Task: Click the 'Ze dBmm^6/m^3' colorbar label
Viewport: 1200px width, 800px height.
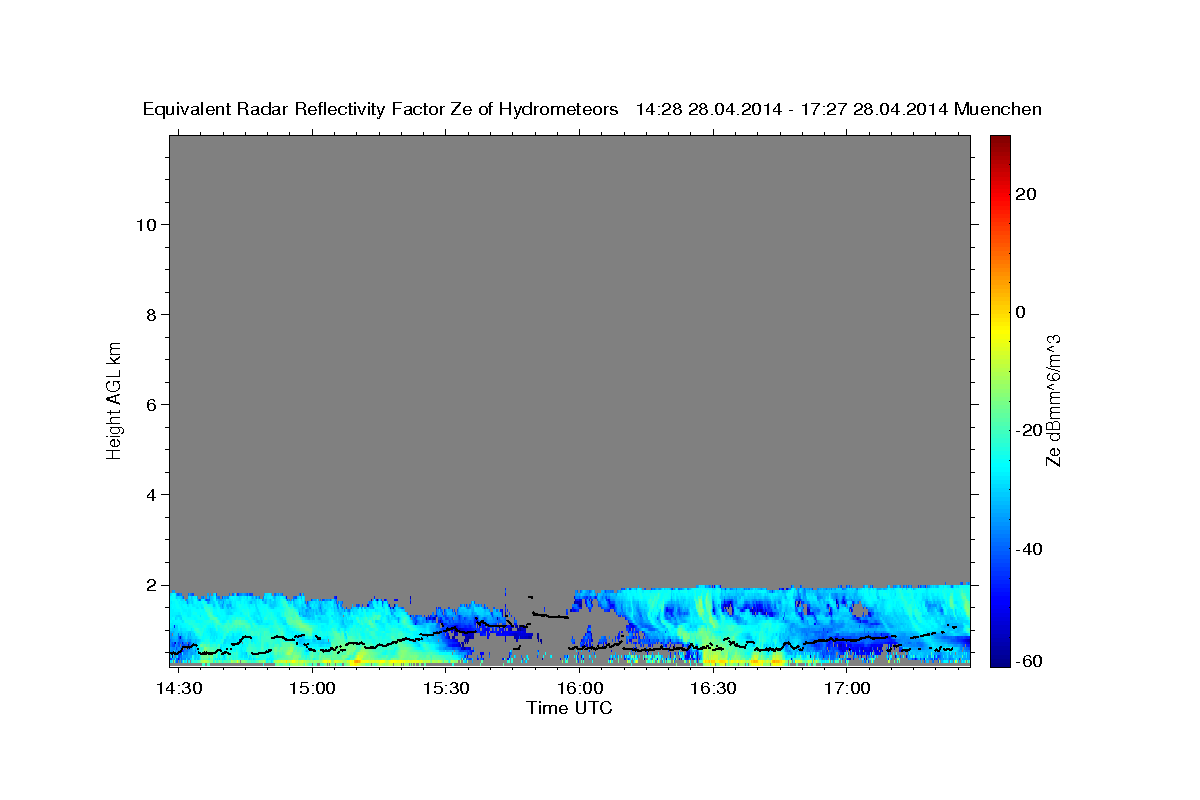Action: [x=1052, y=401]
